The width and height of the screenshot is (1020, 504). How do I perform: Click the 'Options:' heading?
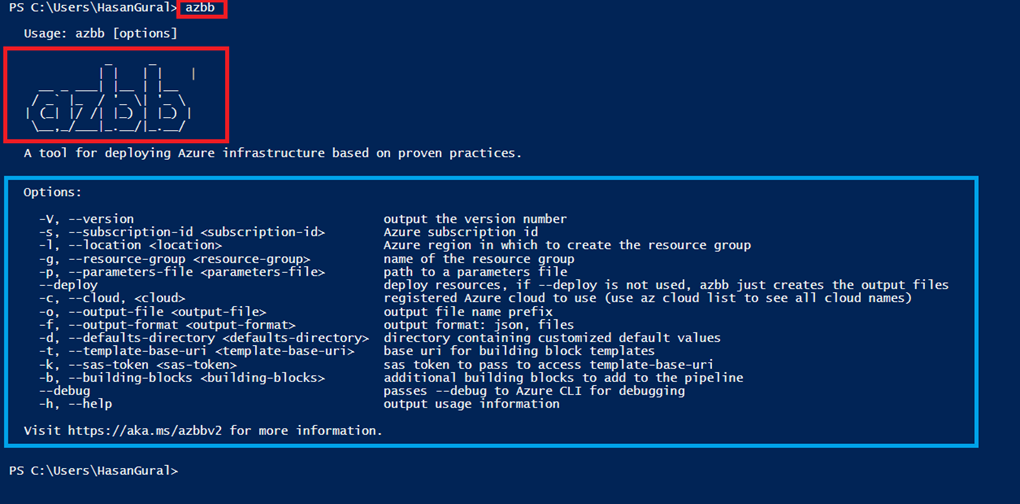click(x=53, y=192)
